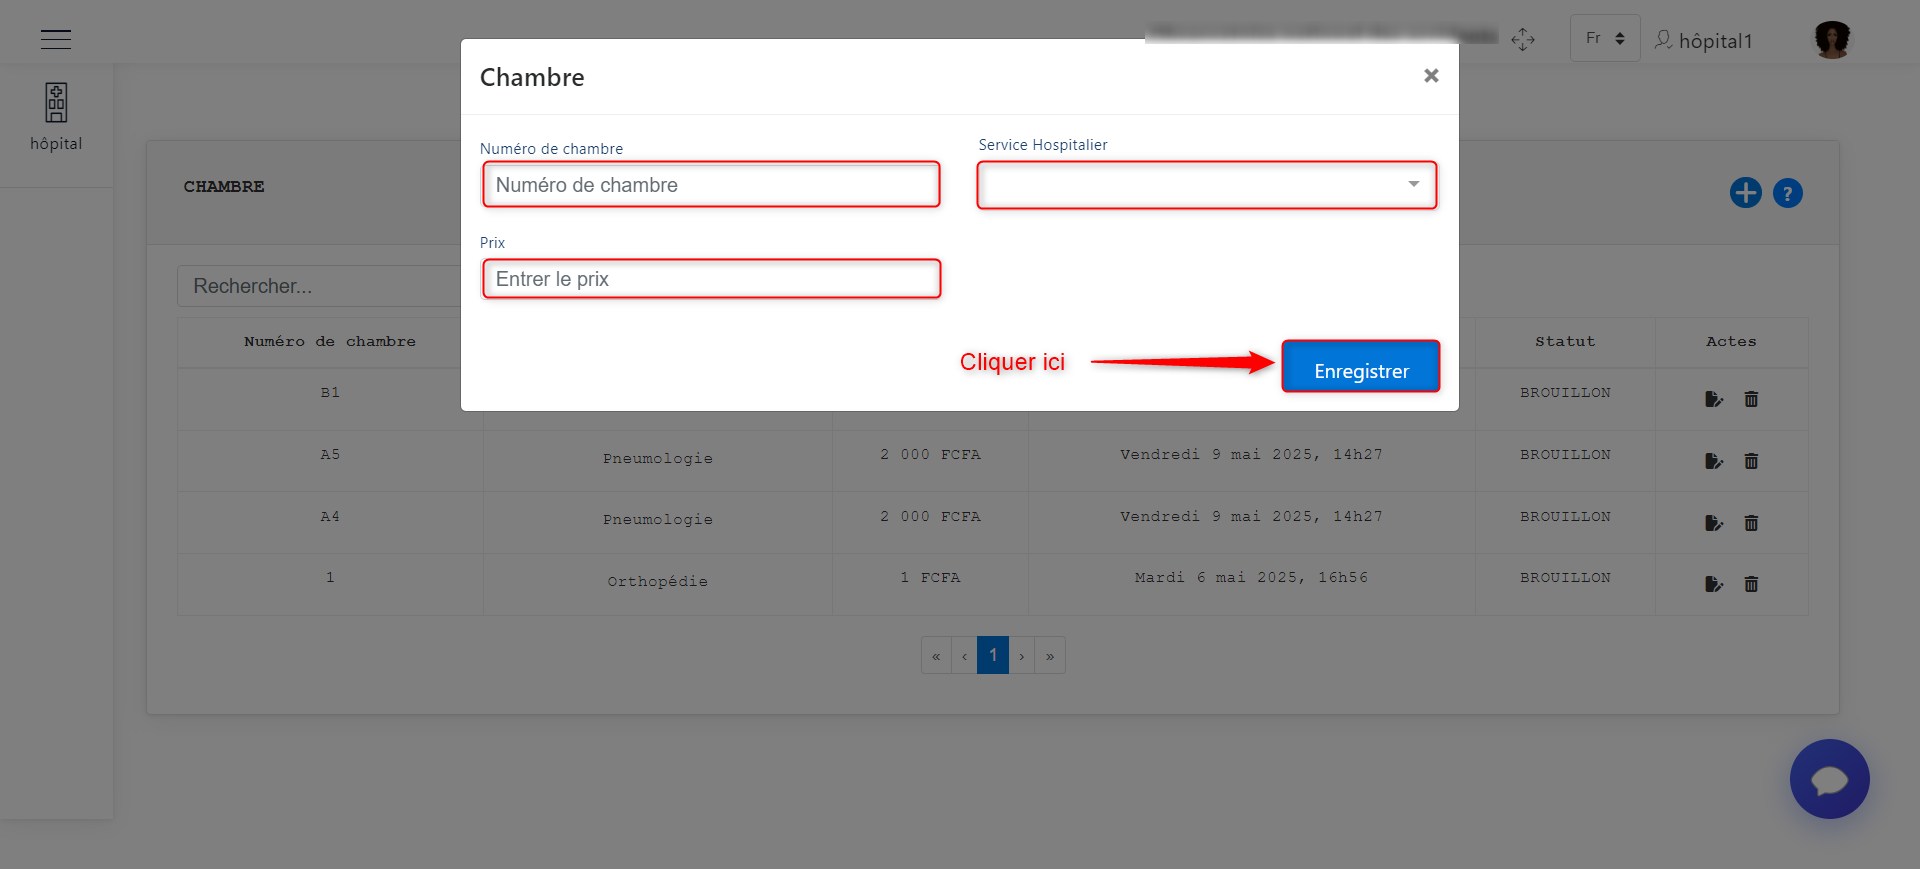Click the Numéro de chambre column header
Viewport: 1920px width, 869px height.
[330, 342]
